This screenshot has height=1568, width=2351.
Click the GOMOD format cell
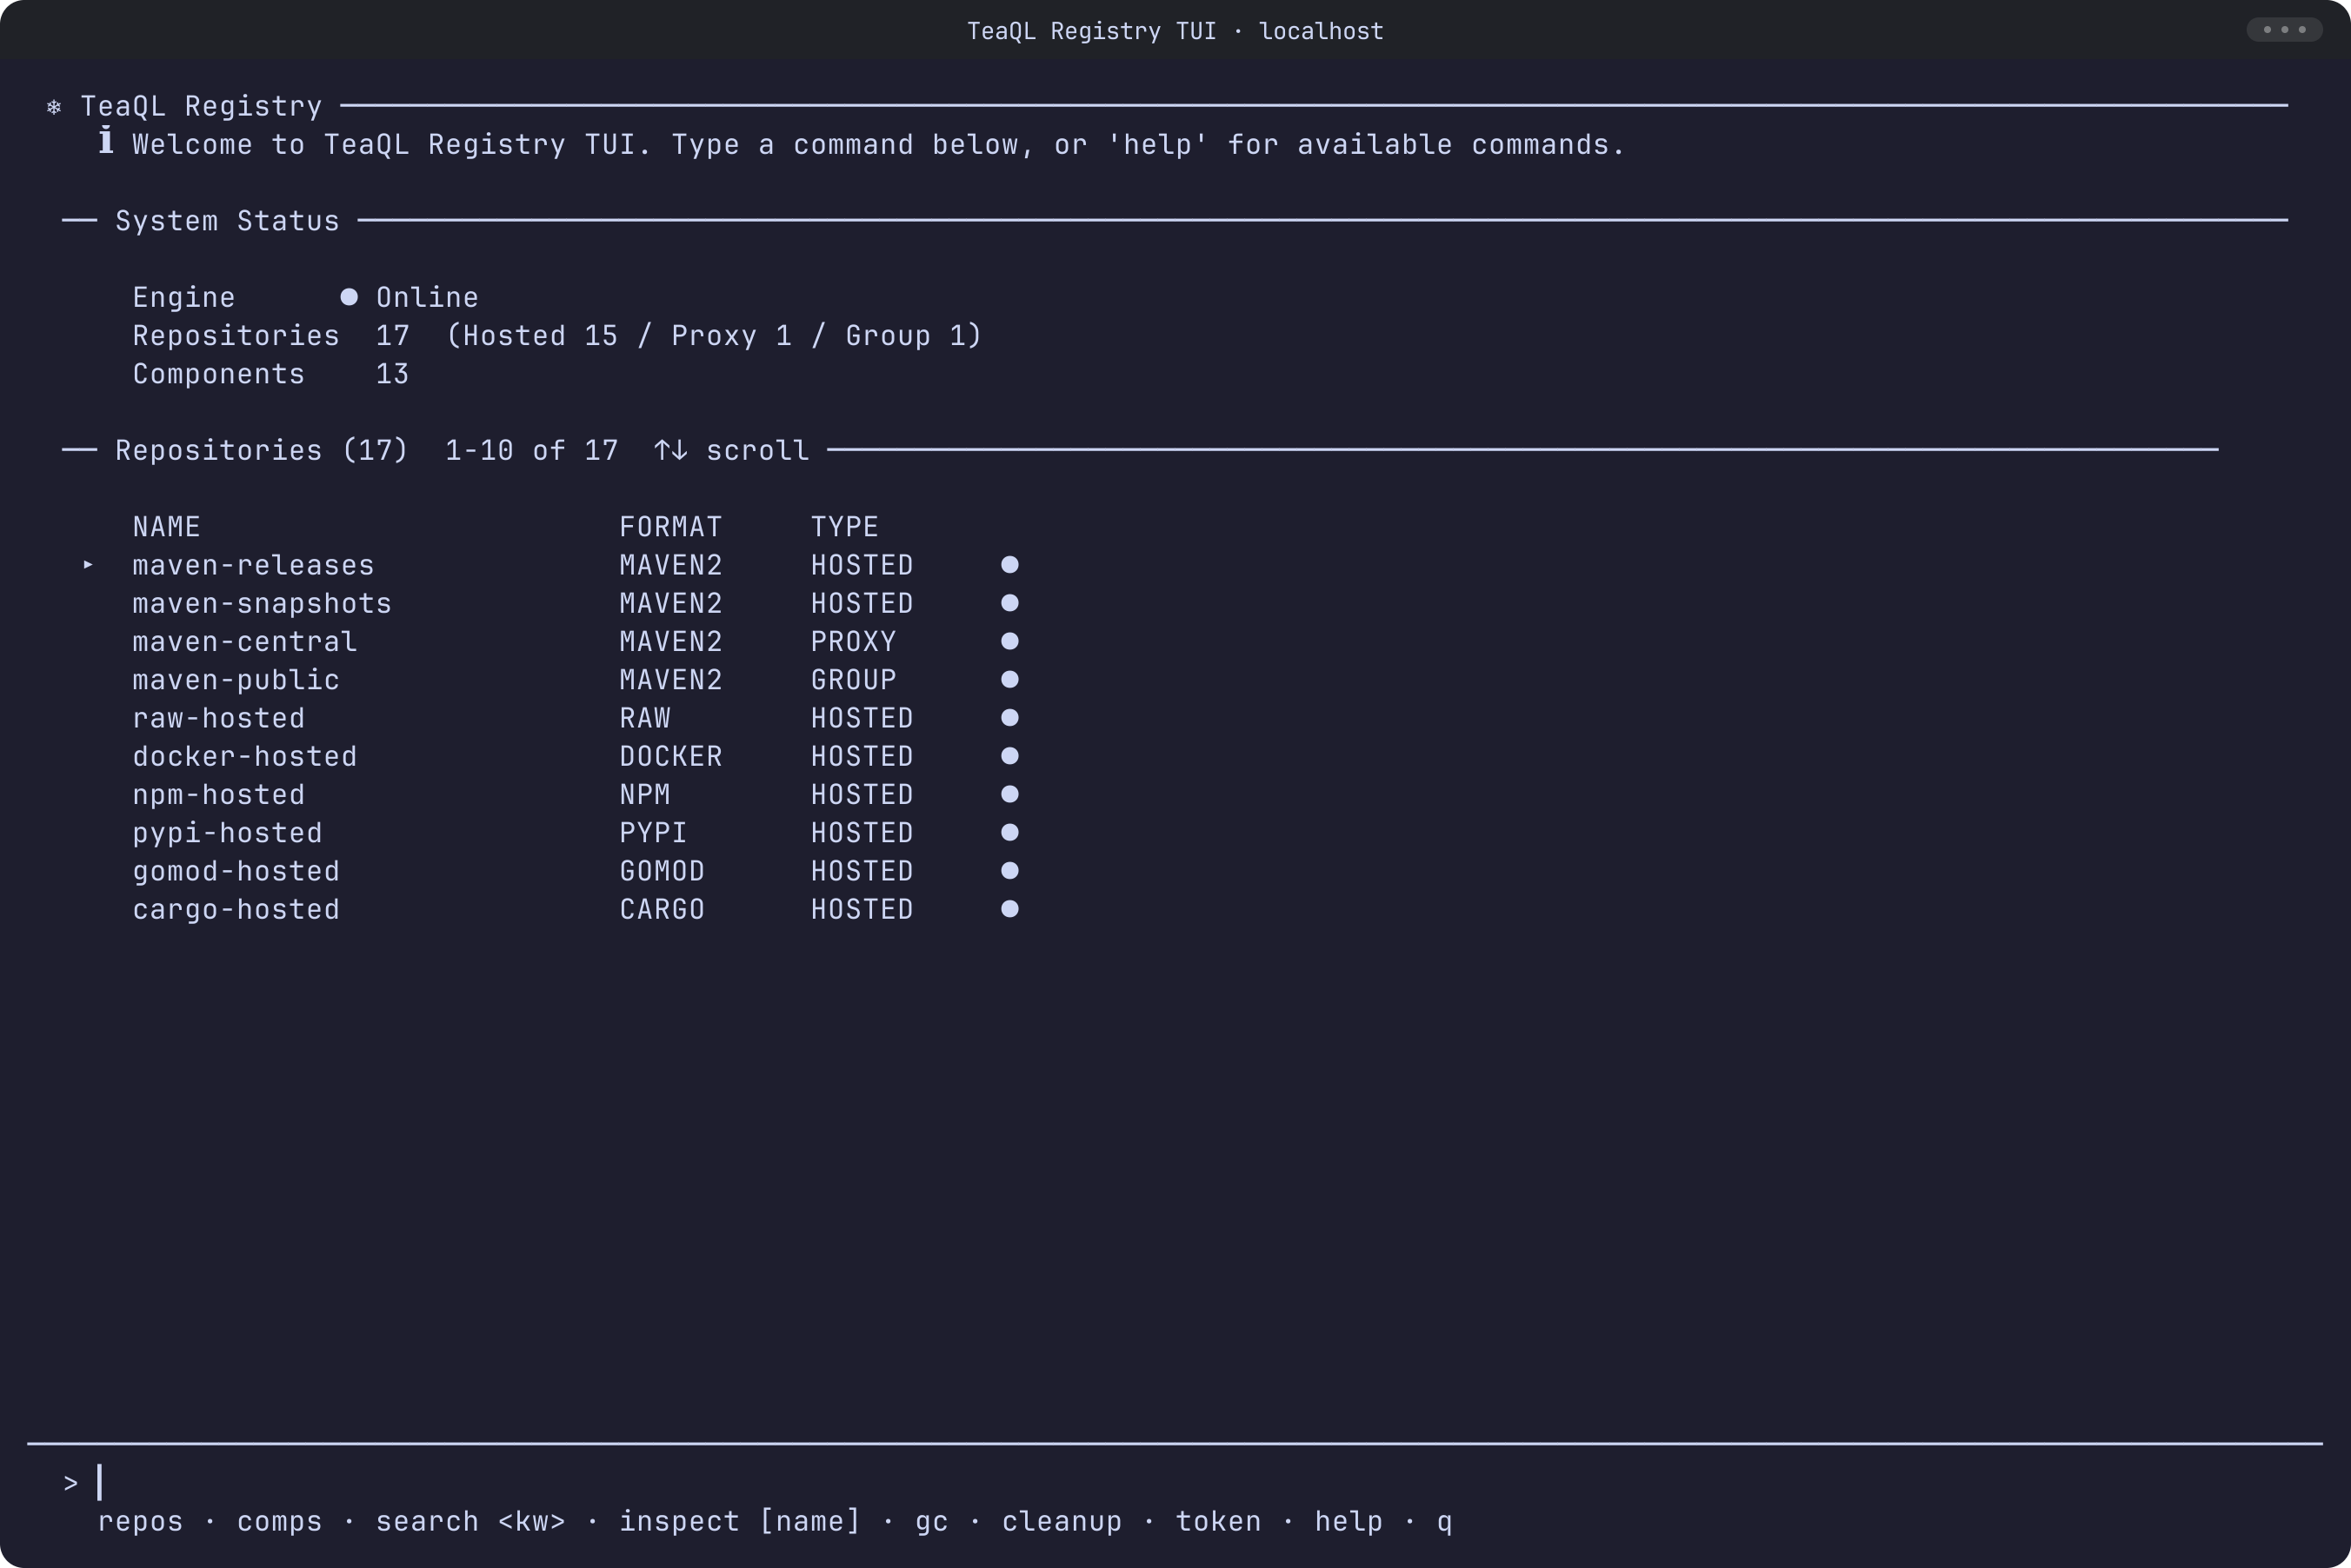tap(662, 872)
